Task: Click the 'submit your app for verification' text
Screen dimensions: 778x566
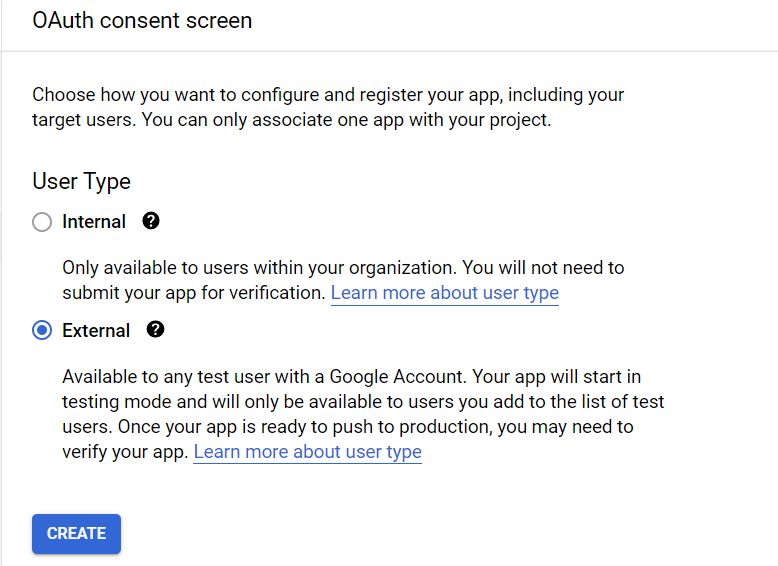Action: pyautogui.click(x=194, y=293)
